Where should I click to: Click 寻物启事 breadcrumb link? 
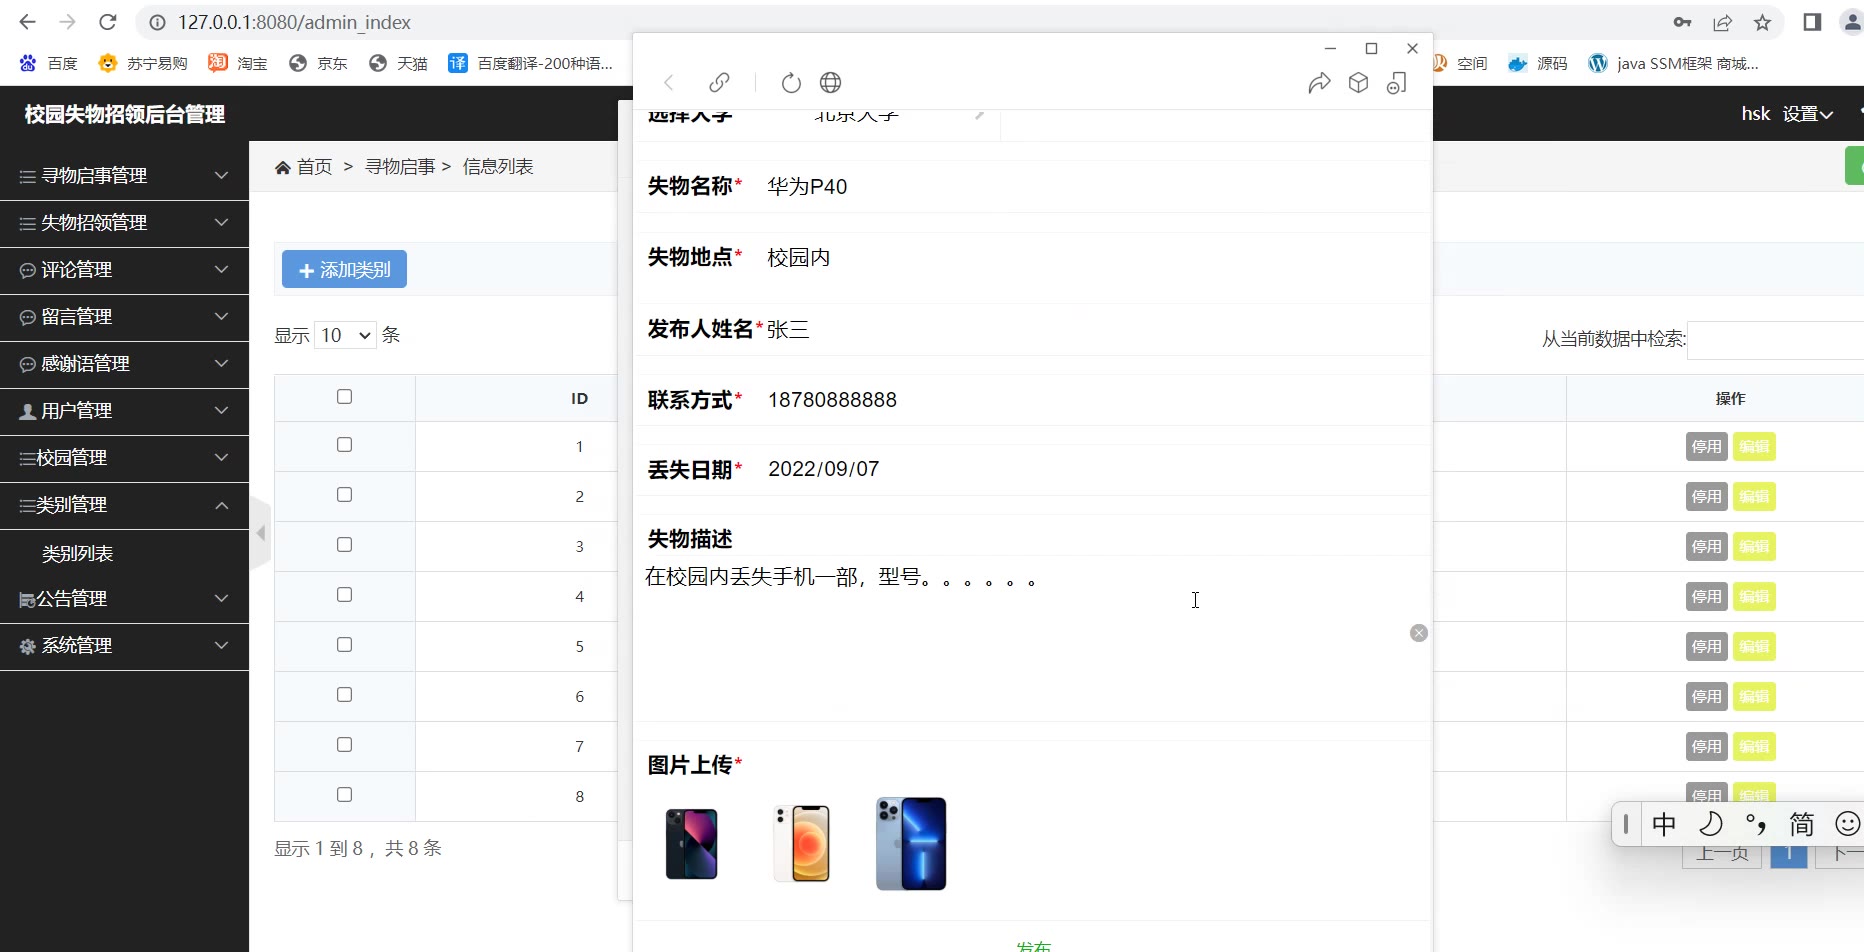[400, 167]
